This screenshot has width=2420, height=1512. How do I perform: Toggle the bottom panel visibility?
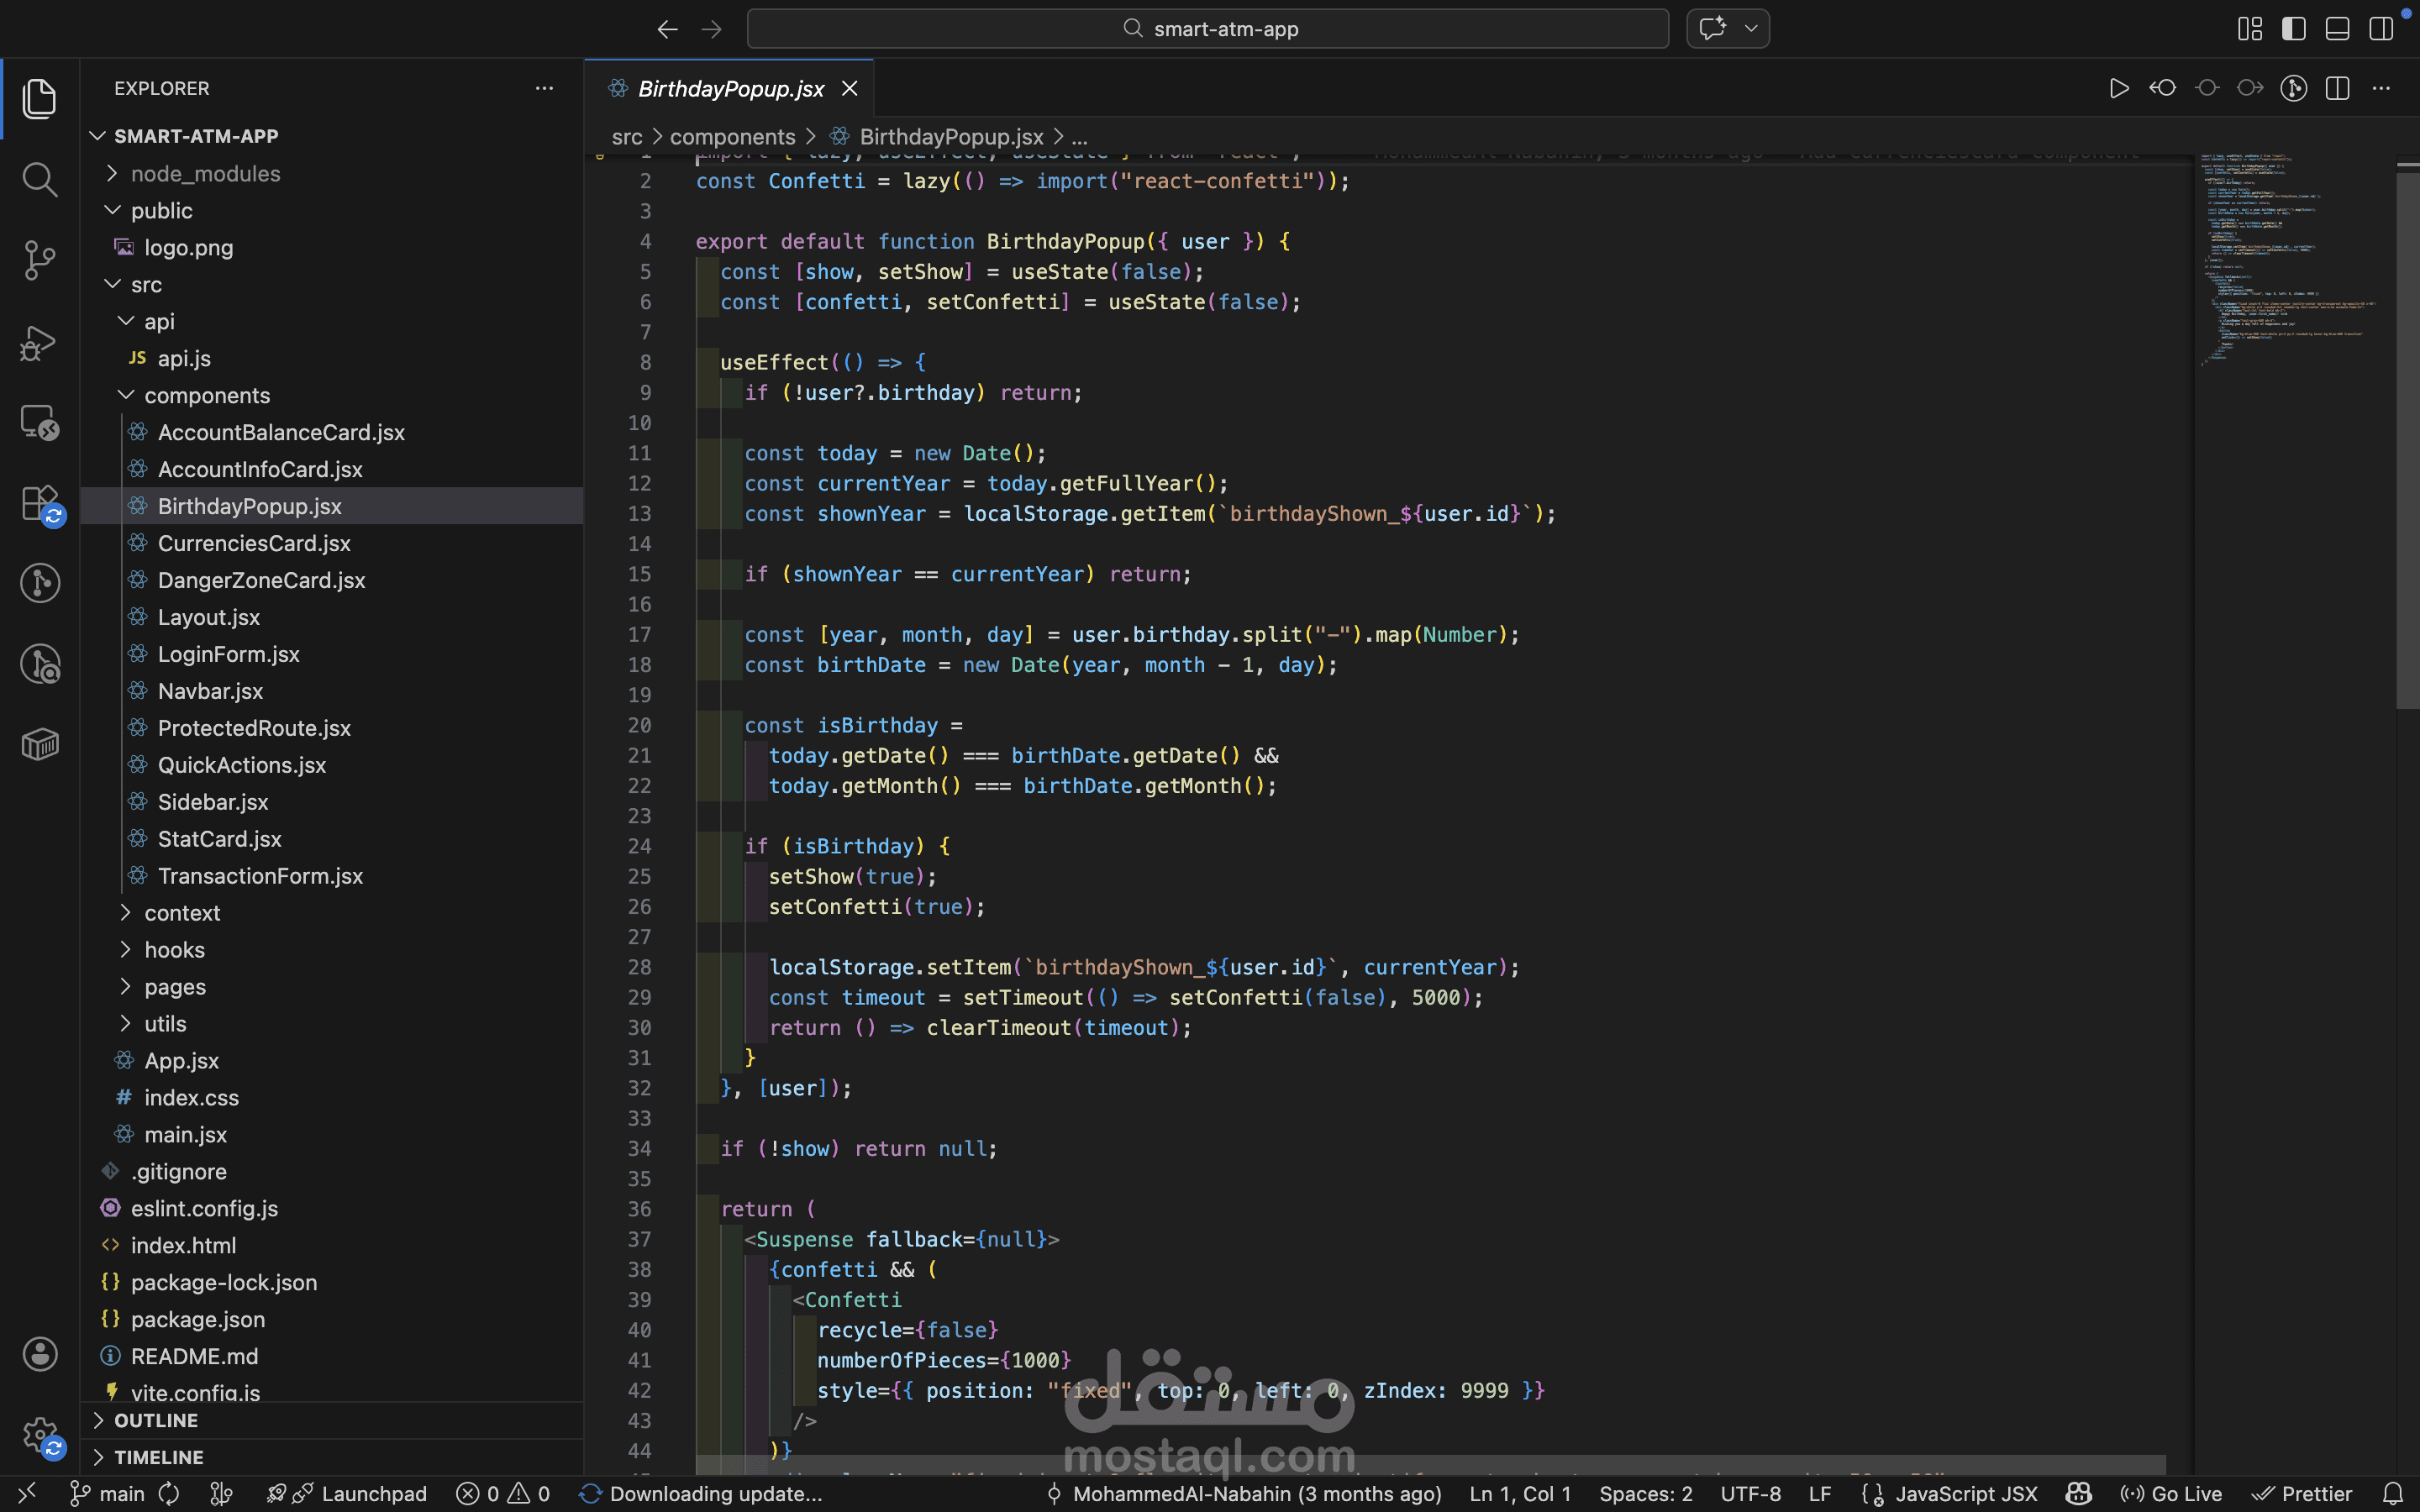click(x=2337, y=29)
